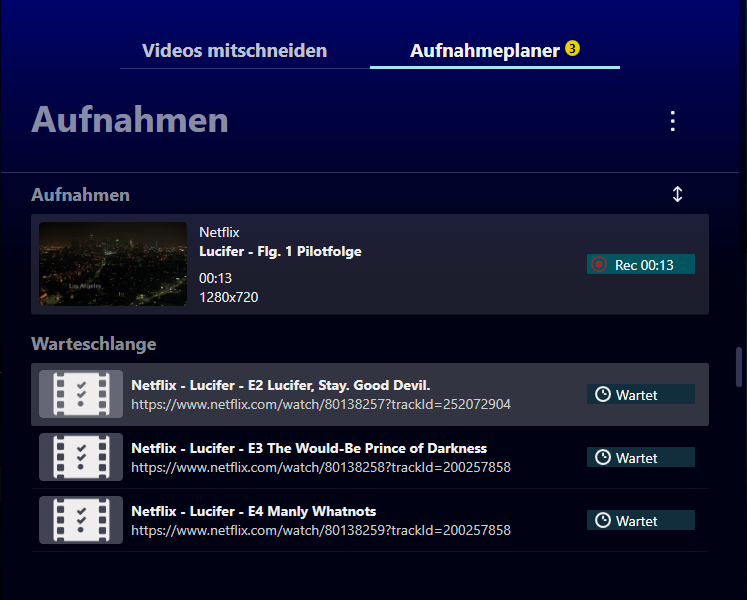Click the filmstrip icon for E4 episode
This screenshot has height=600, width=747.
(x=81, y=520)
